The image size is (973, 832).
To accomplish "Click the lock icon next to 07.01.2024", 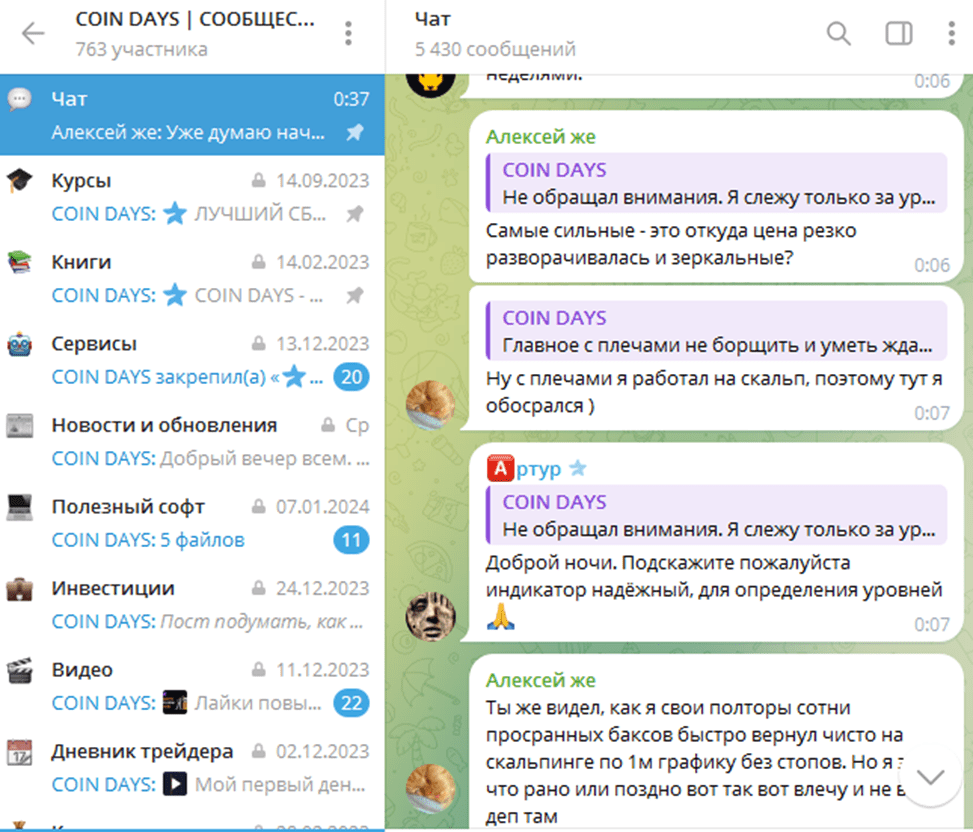I will pyautogui.click(x=259, y=506).
